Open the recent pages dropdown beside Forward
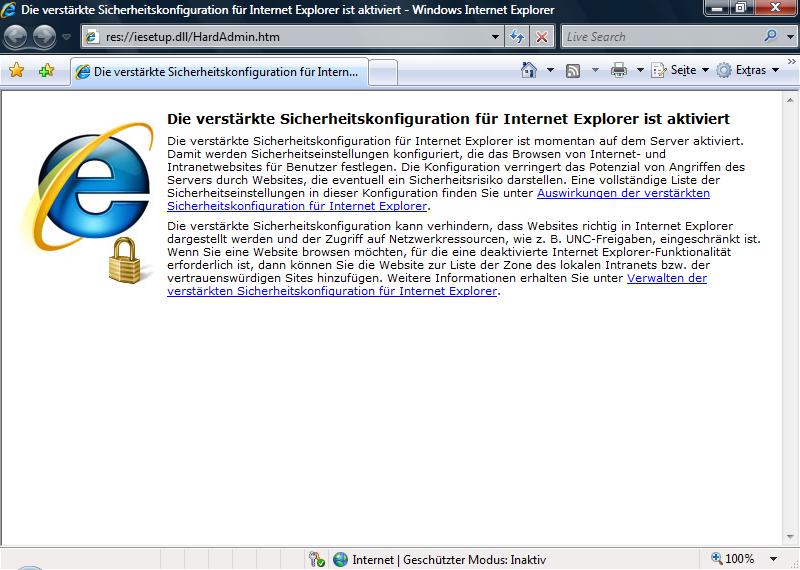The height and width of the screenshot is (570, 800). [66, 37]
